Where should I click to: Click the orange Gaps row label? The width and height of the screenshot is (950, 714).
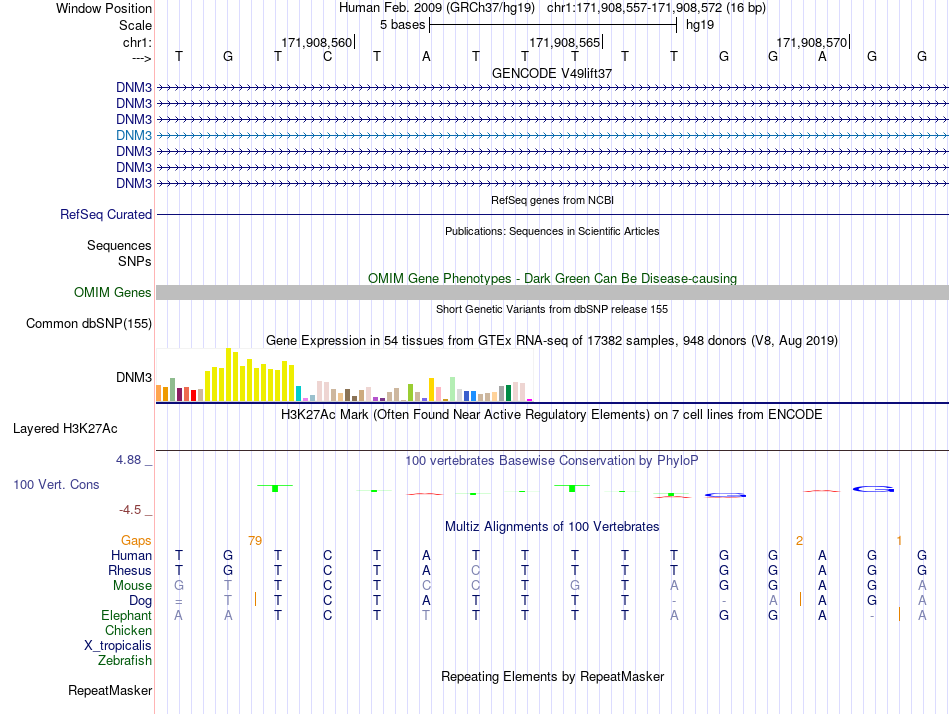coord(136,540)
